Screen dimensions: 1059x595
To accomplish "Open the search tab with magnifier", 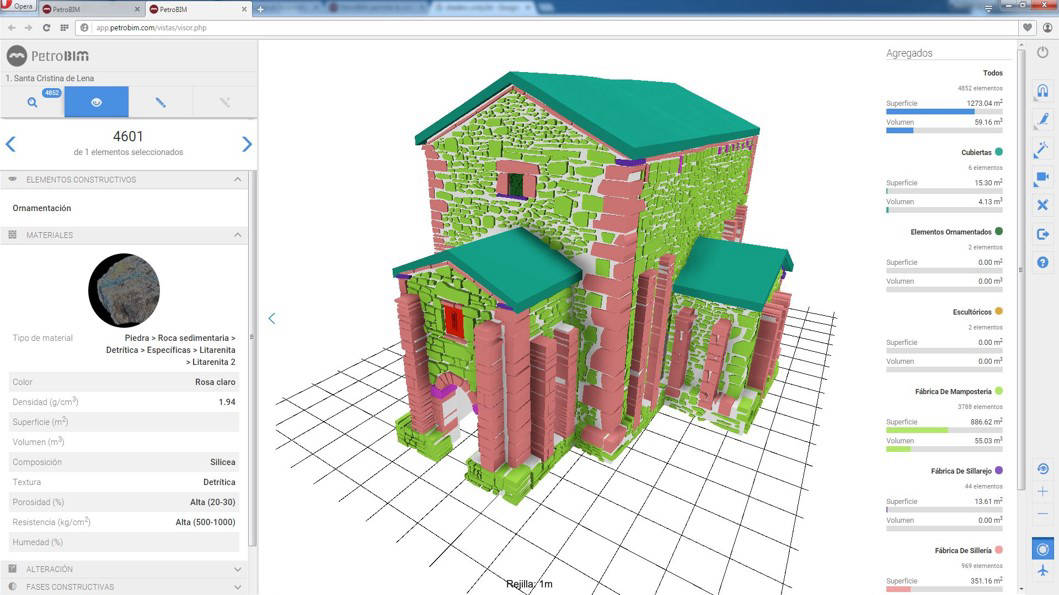I will pos(32,102).
